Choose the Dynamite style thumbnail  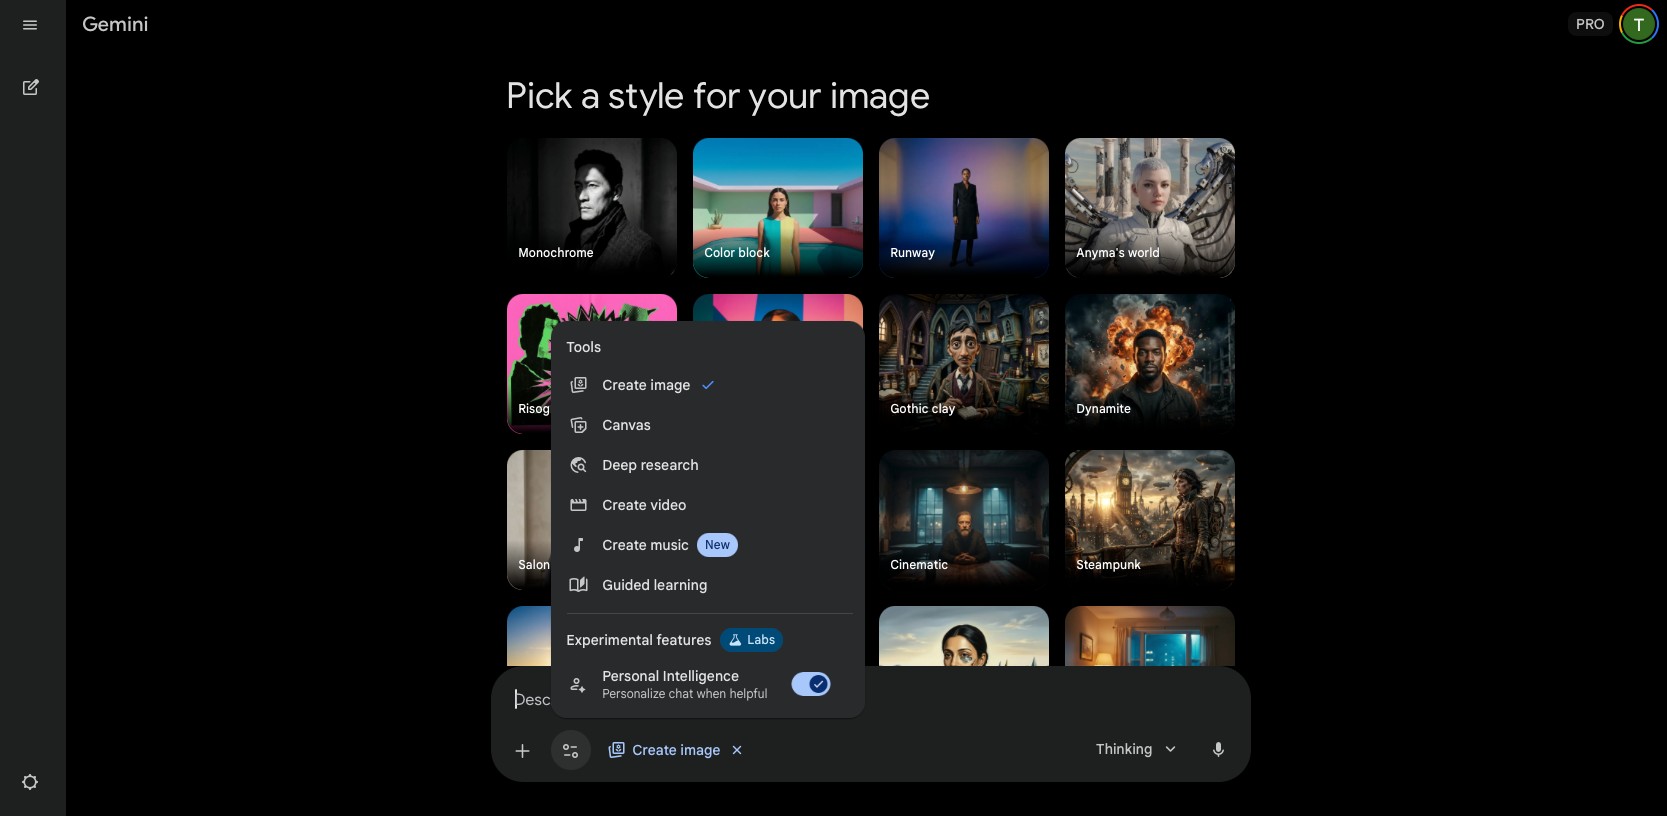coord(1150,364)
